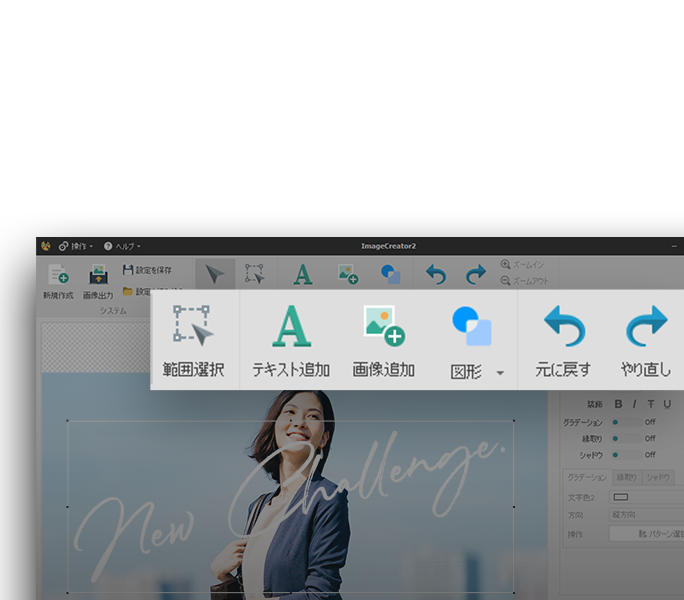Click the small add-image icon in dimmed ribbon
The image size is (684, 600).
point(348,274)
